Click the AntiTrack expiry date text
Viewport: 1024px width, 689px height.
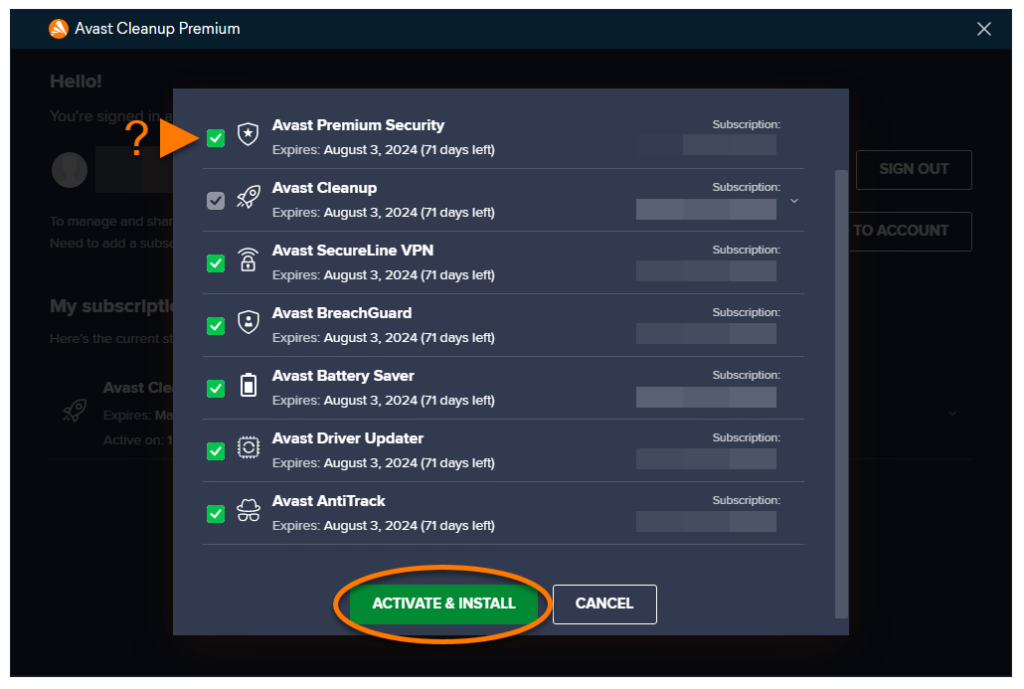coord(383,526)
